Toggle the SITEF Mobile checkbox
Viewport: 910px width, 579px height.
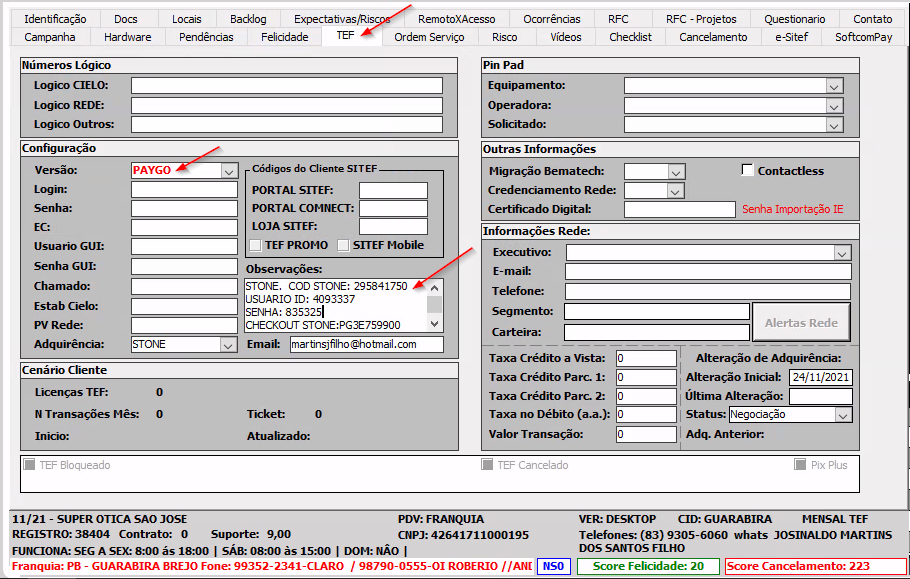coord(344,245)
